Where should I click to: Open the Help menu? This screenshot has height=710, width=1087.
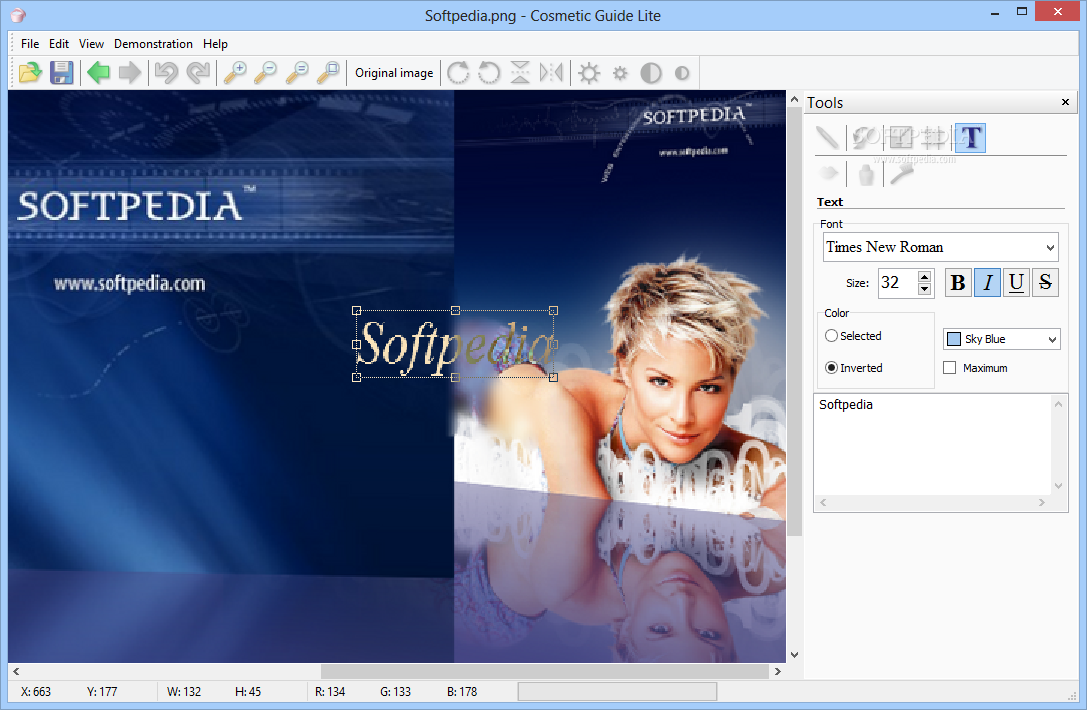[215, 44]
